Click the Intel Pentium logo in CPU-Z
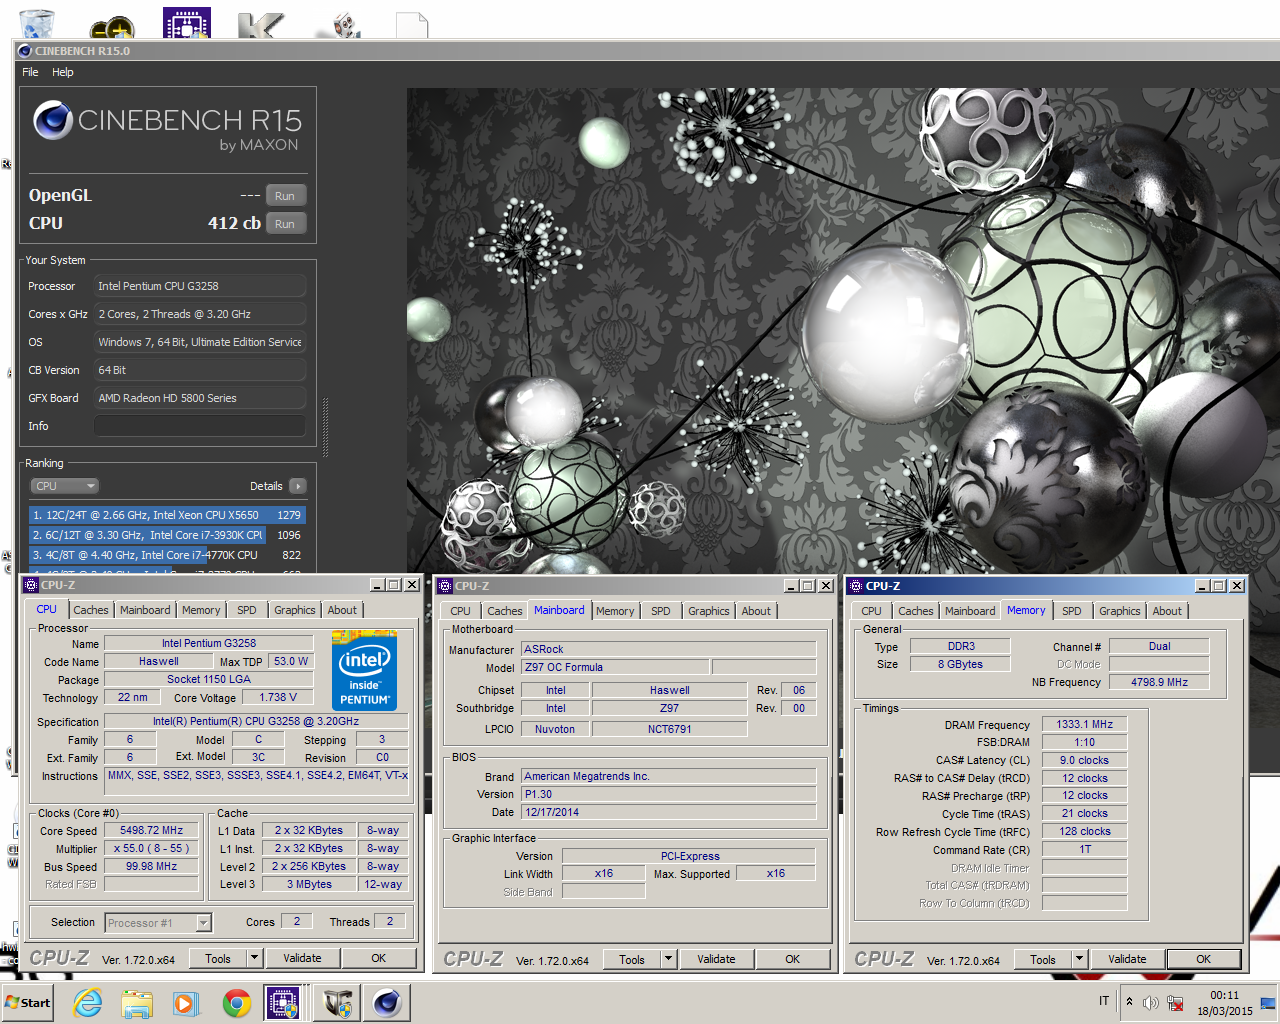Image resolution: width=1280 pixels, height=1024 pixels. click(x=364, y=670)
